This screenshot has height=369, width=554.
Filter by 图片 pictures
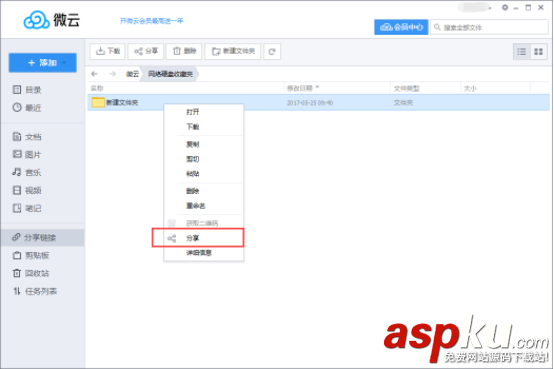click(27, 154)
